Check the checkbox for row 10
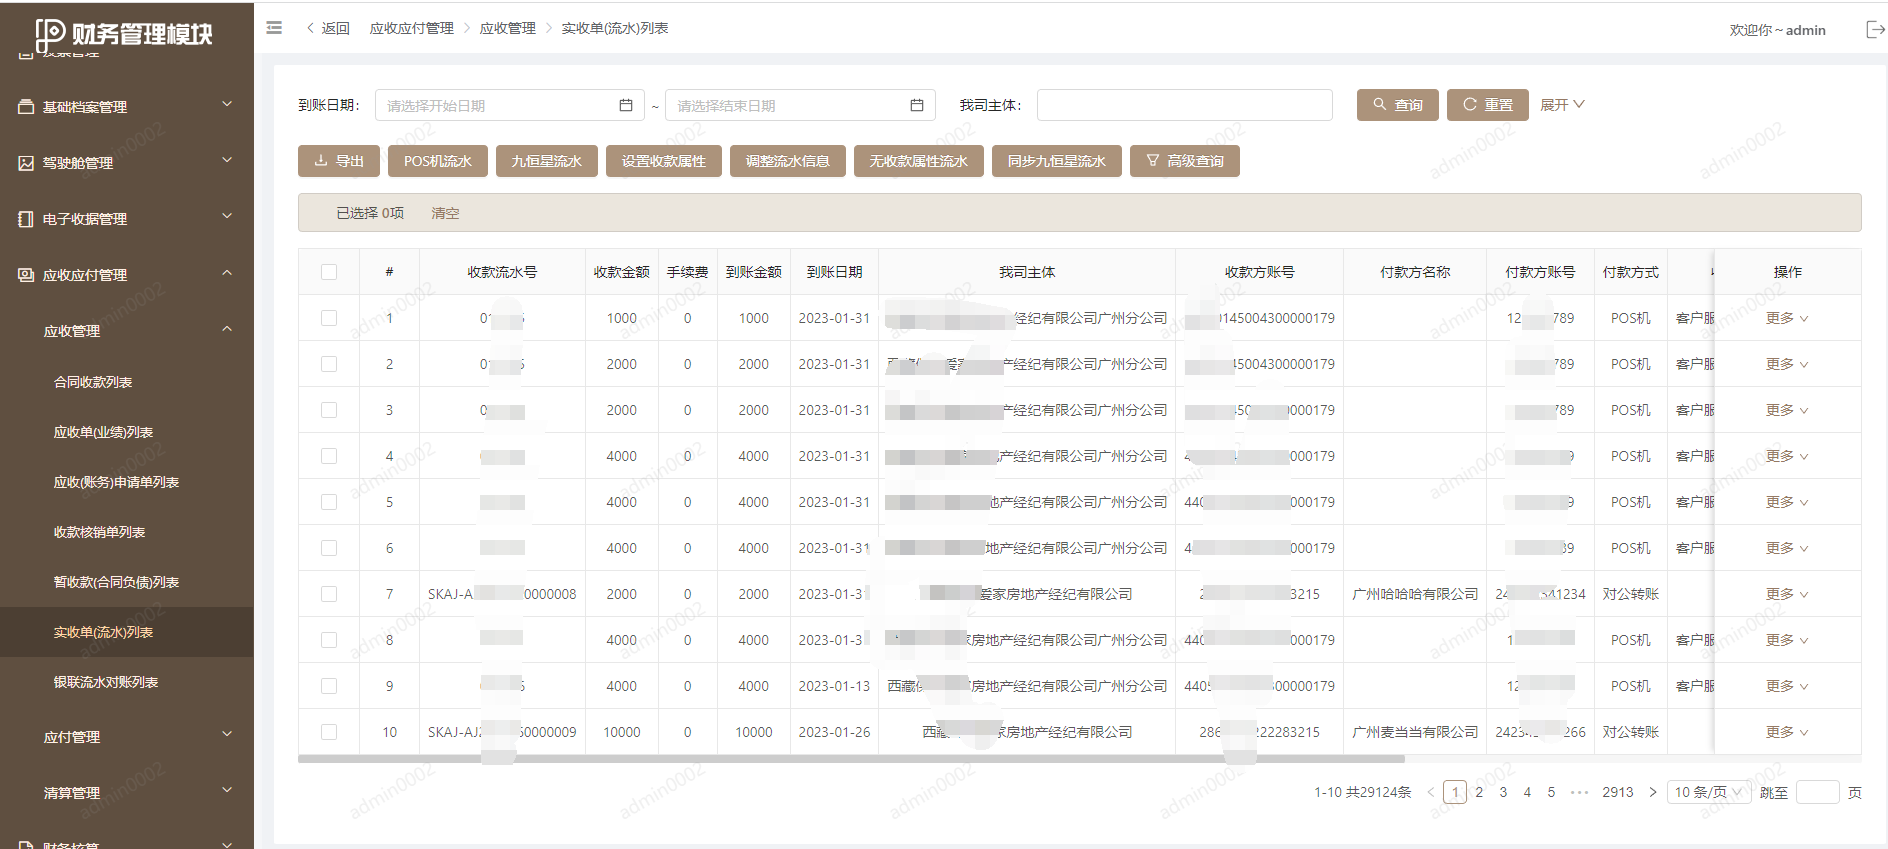 click(329, 732)
